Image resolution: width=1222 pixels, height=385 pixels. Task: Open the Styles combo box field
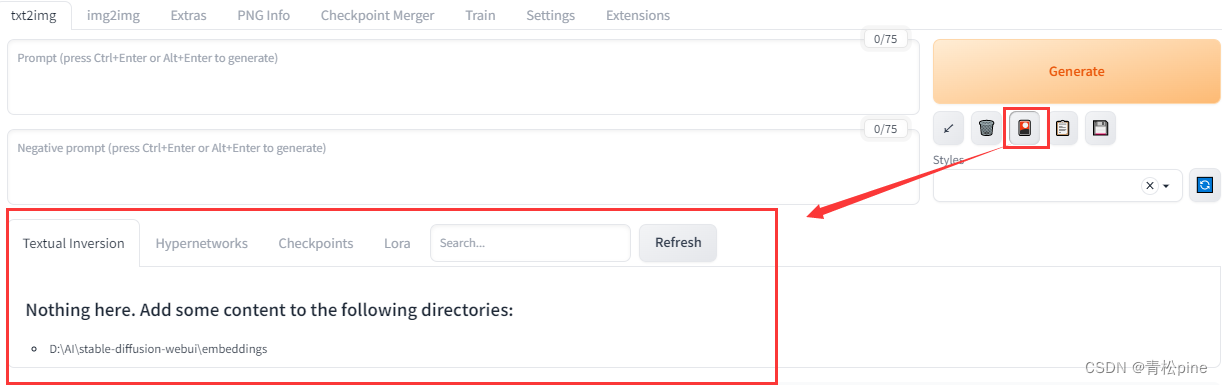(1057, 186)
